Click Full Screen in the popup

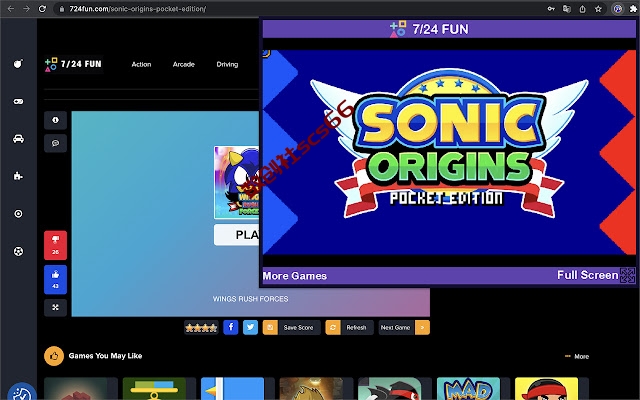coord(587,275)
